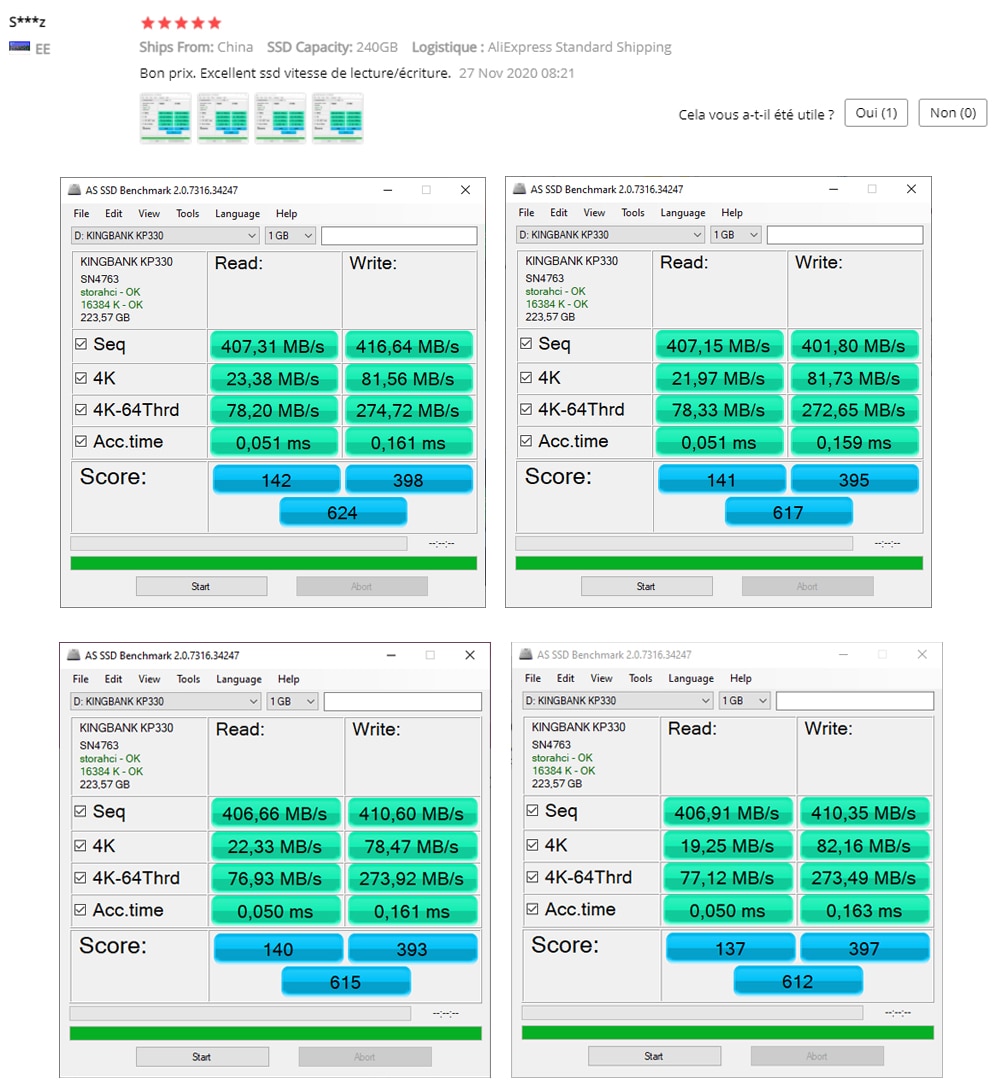Click the green progress bar in the score 612 window
The image size is (1000, 1084).
pos(728,1032)
